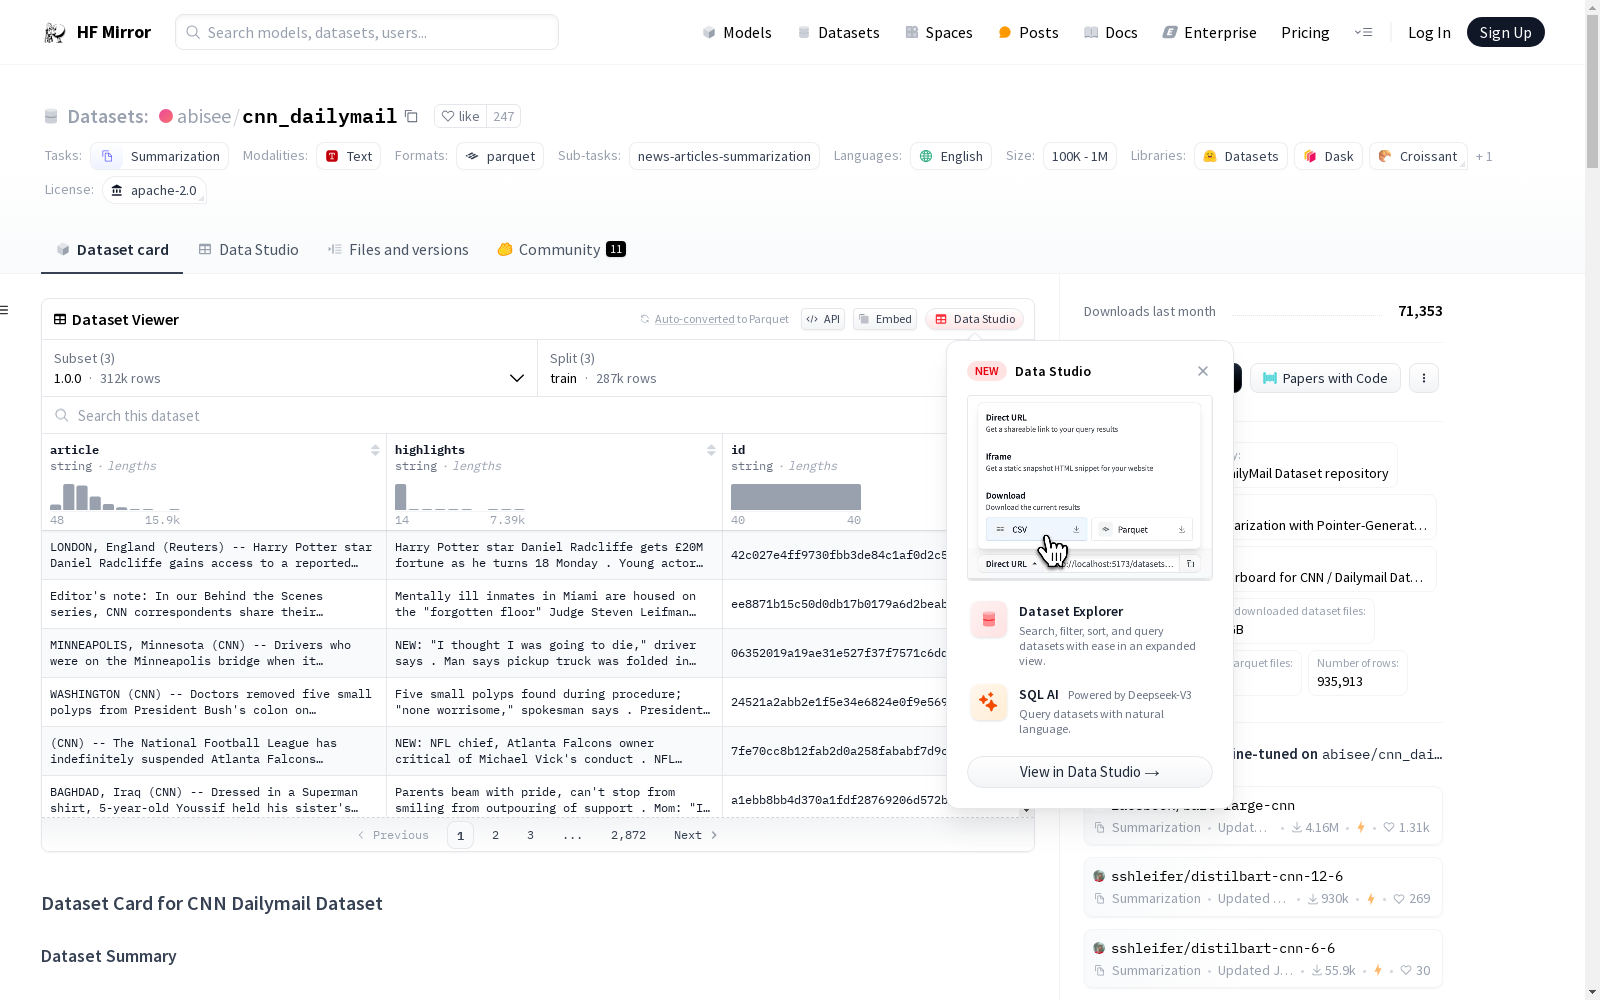Click View in Data Studio button

[1090, 772]
